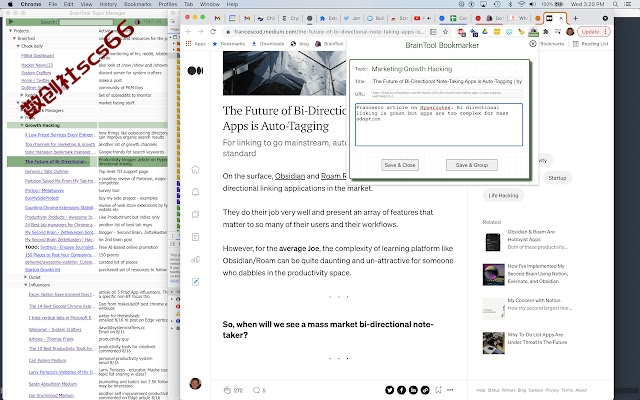This screenshot has width=640, height=400.
Task: Click Chrome profile avatar in toolbar
Action: (x=570, y=31)
